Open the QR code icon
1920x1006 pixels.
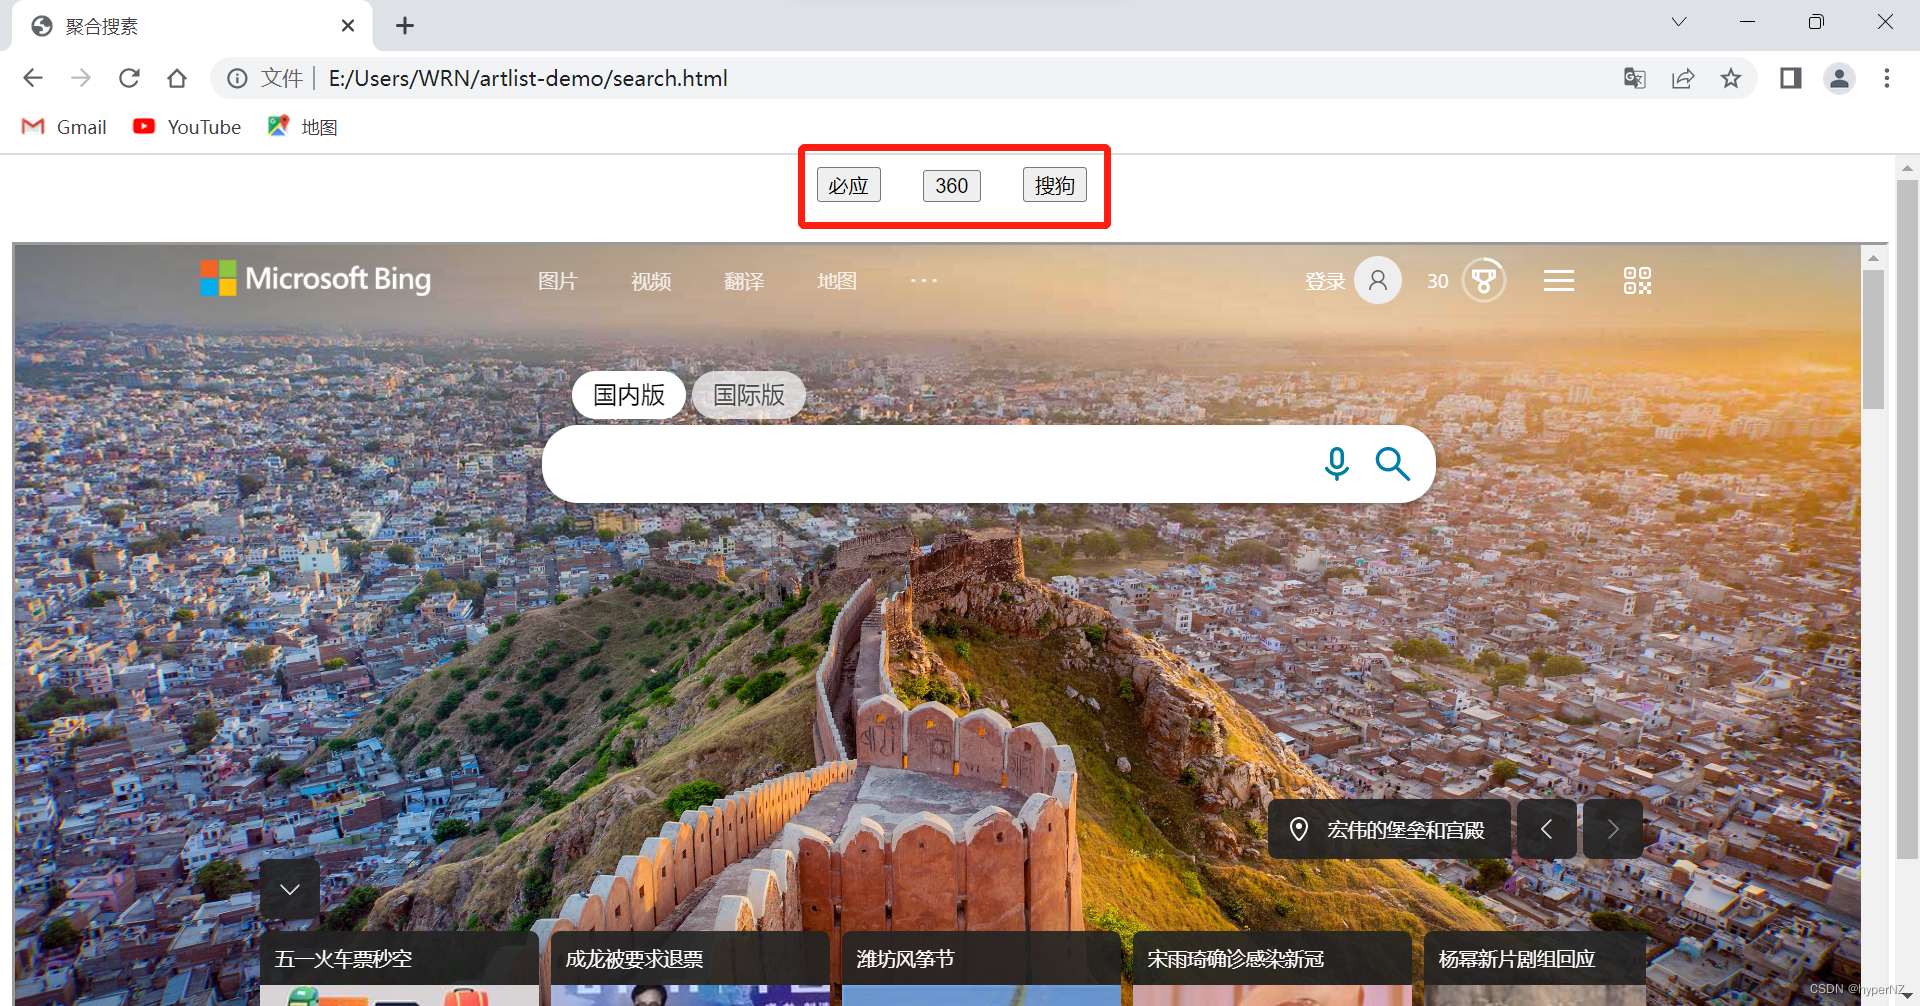click(x=1637, y=280)
